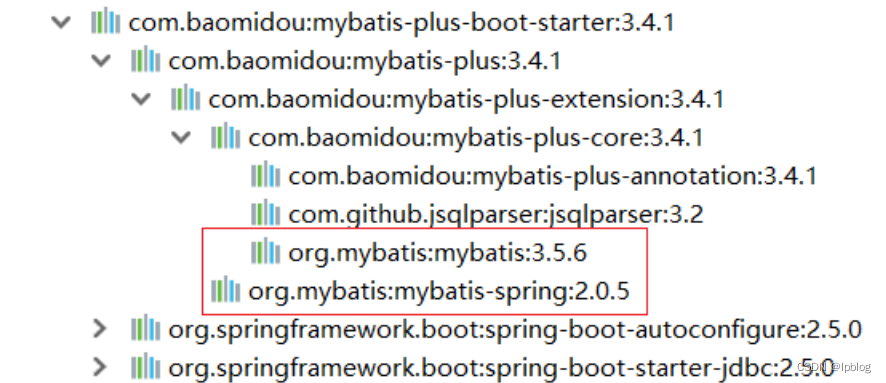The height and width of the screenshot is (383, 886).
Task: Click library icon of mybatis-plus-extension:3.4.1
Action: click(x=185, y=98)
